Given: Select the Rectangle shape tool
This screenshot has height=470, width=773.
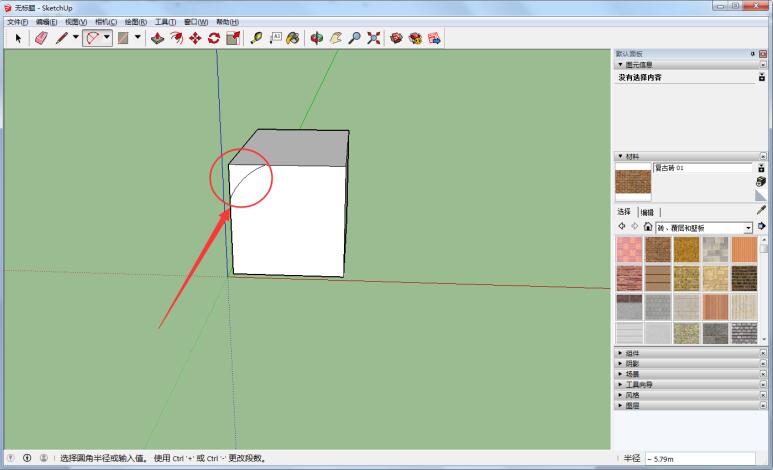Looking at the screenshot, I should 123,38.
